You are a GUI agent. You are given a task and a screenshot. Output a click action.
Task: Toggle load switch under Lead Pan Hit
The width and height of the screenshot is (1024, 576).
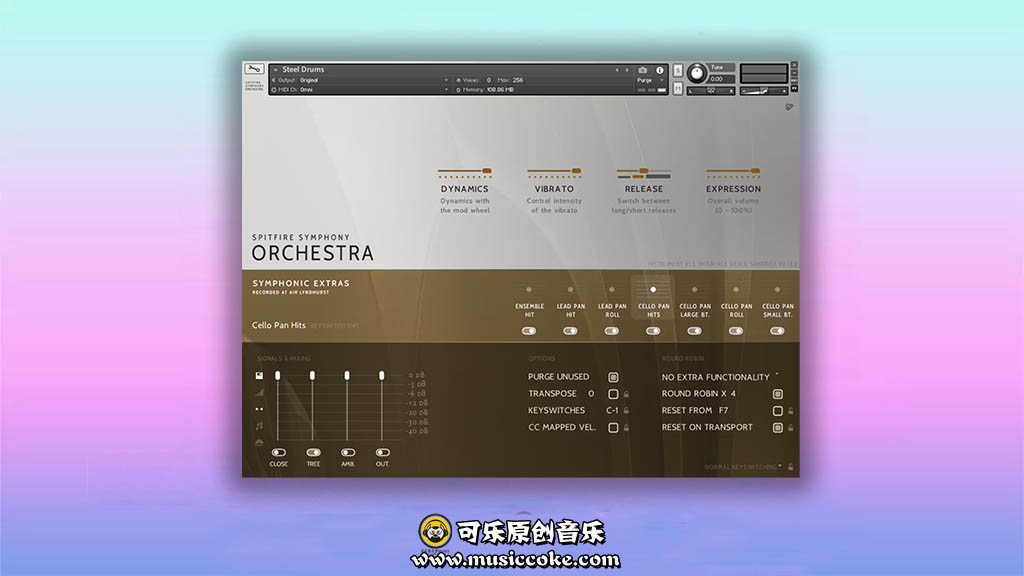(x=570, y=331)
